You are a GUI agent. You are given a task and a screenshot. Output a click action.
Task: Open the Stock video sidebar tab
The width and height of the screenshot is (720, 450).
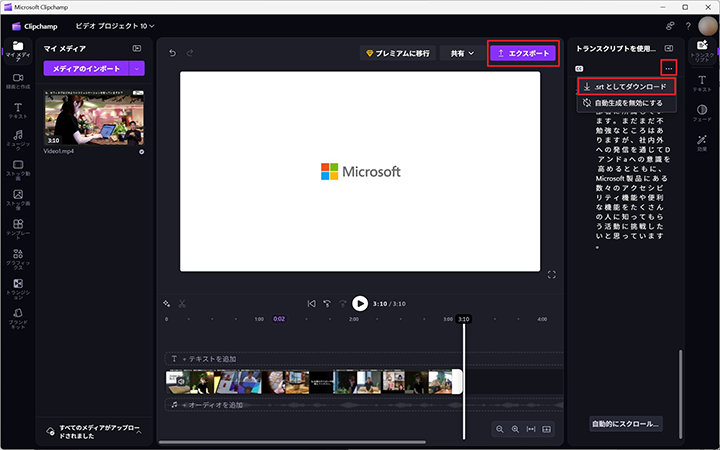tap(18, 170)
